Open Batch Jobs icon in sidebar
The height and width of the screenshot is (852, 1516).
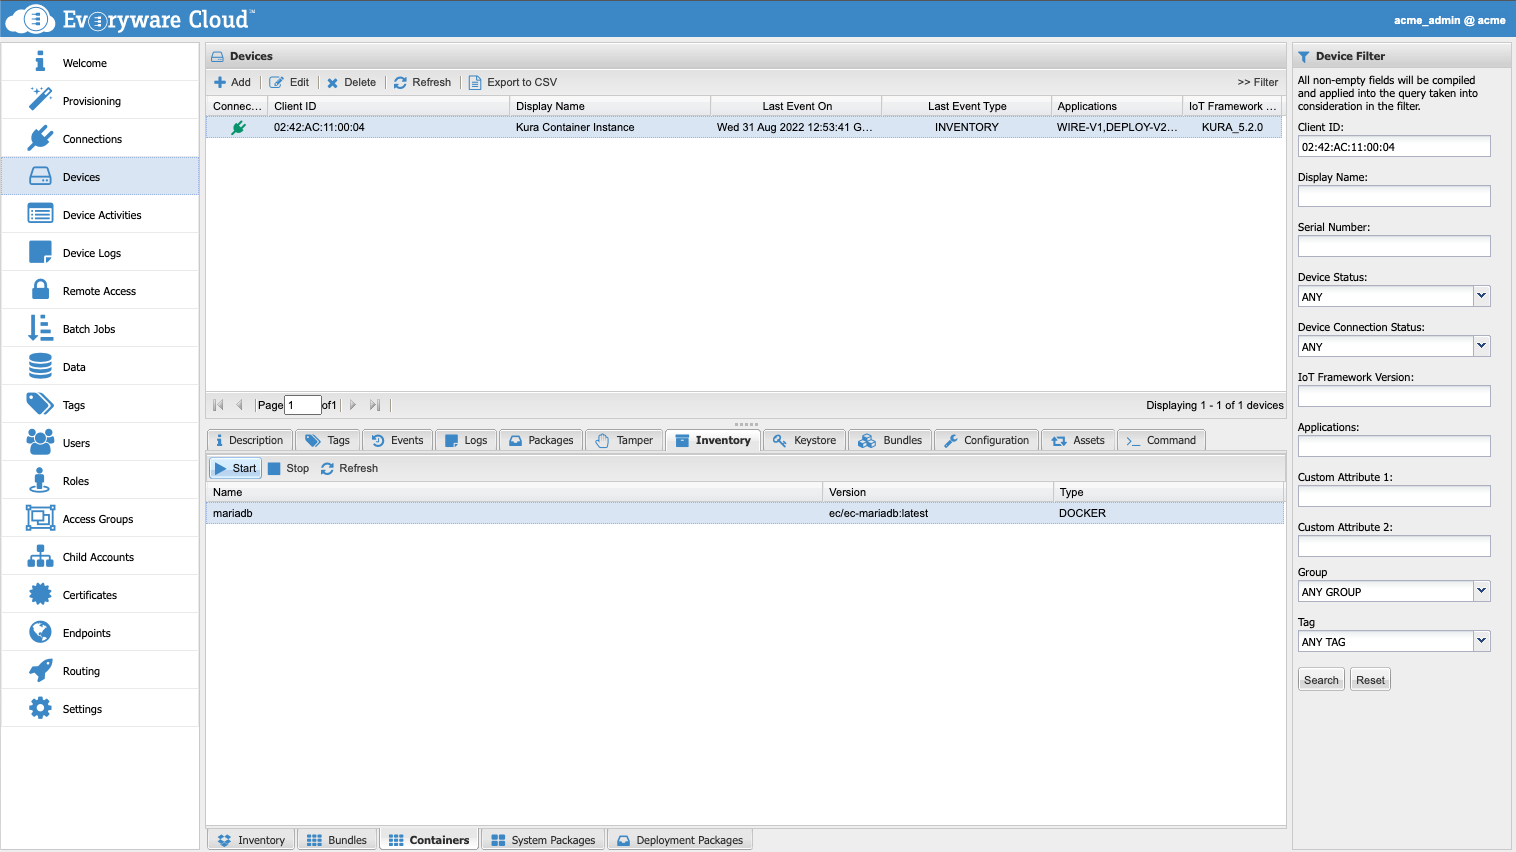point(40,328)
